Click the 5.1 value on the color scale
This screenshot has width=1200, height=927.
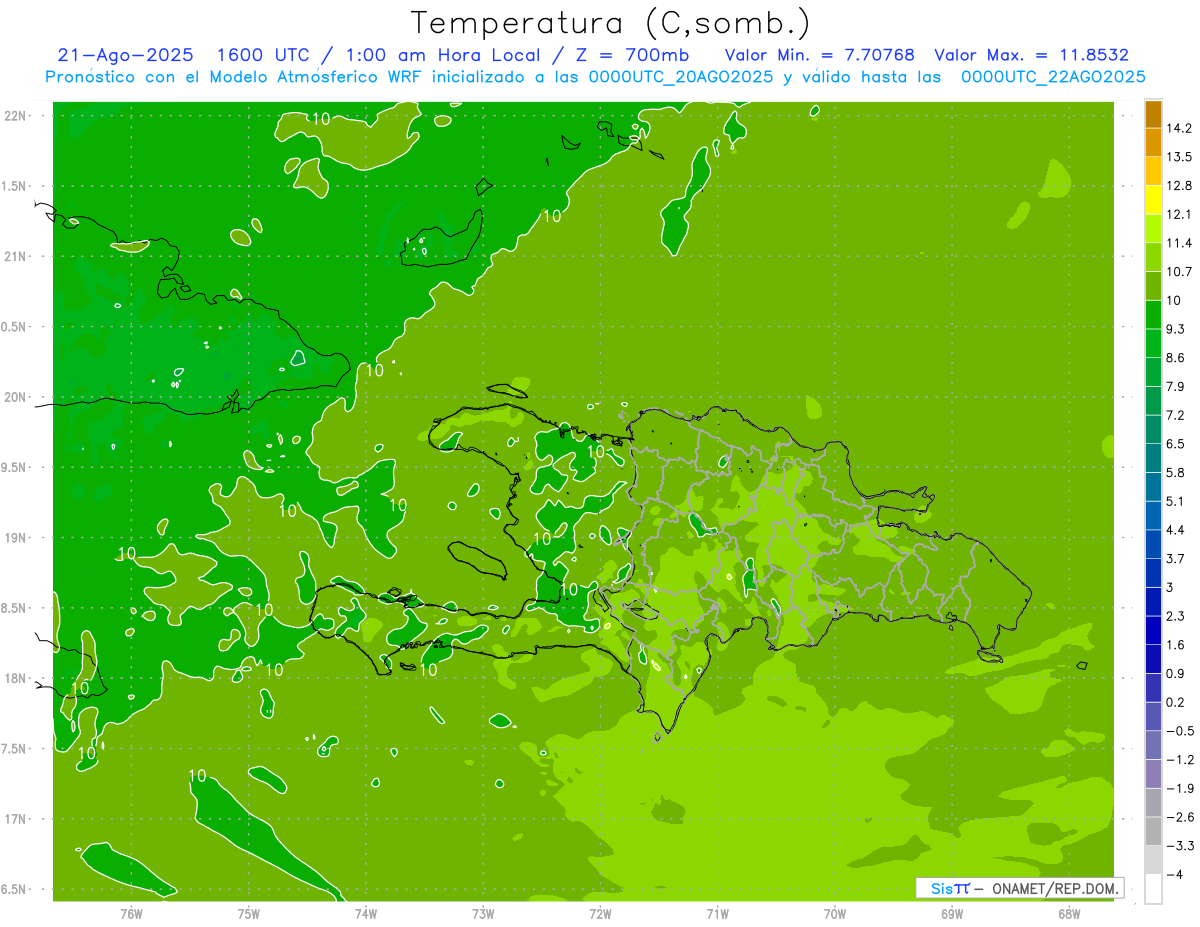[1177, 501]
